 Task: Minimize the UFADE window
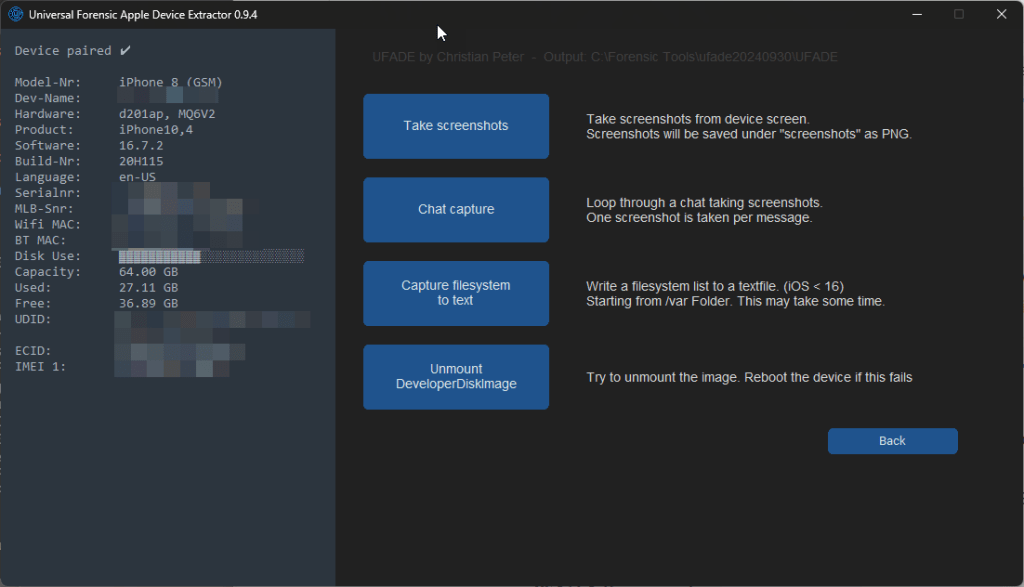click(915, 14)
